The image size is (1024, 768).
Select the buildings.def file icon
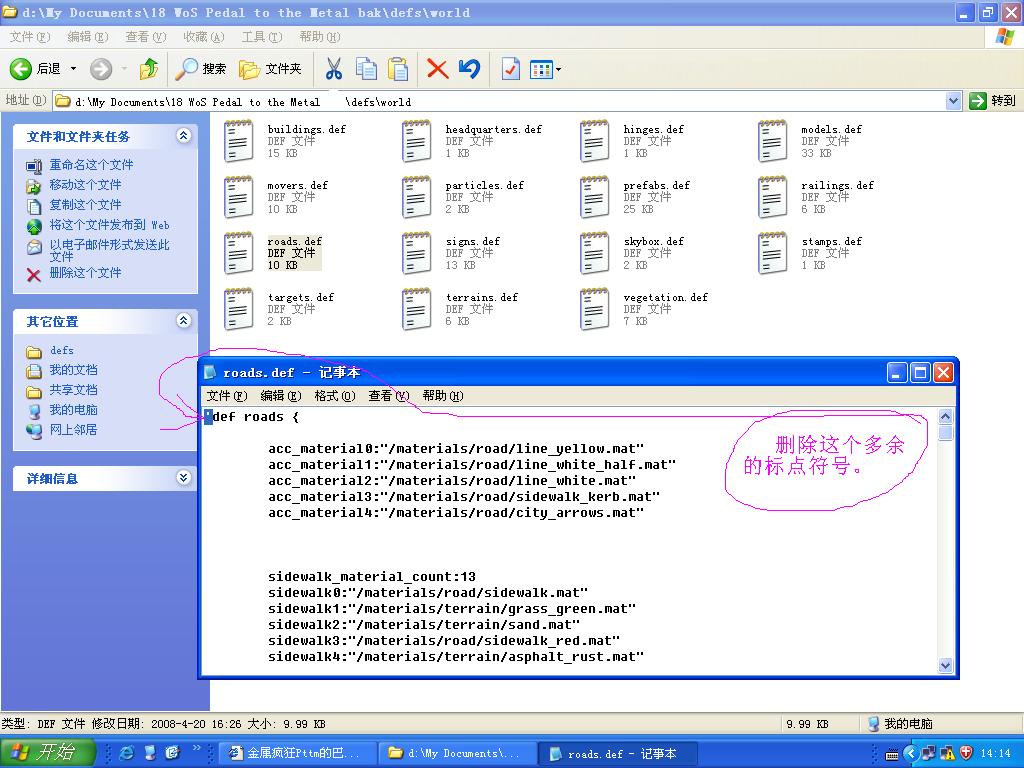point(238,141)
